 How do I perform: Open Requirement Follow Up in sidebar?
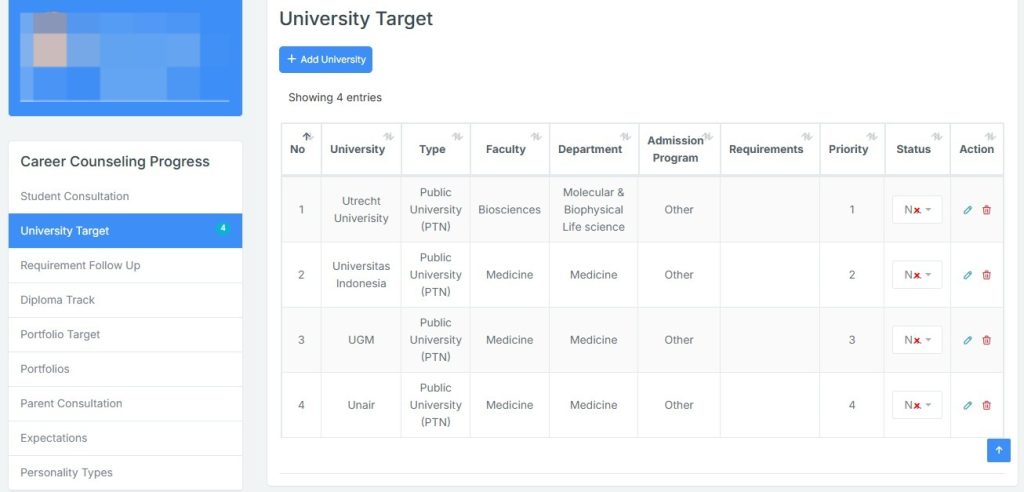[x=125, y=265]
